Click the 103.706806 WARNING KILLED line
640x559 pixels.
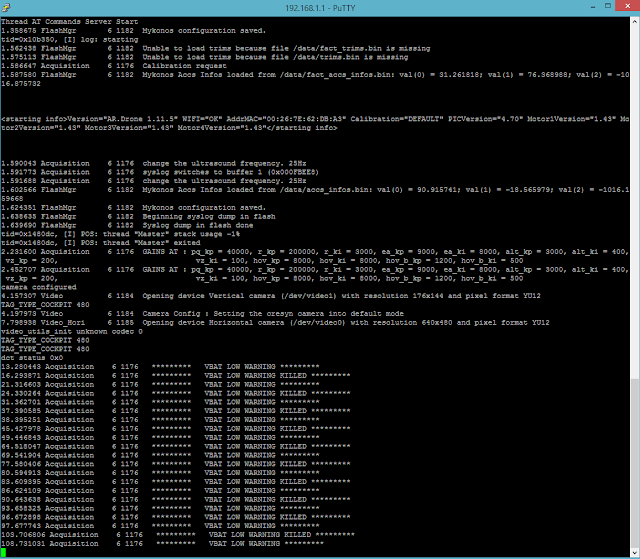tap(178, 535)
